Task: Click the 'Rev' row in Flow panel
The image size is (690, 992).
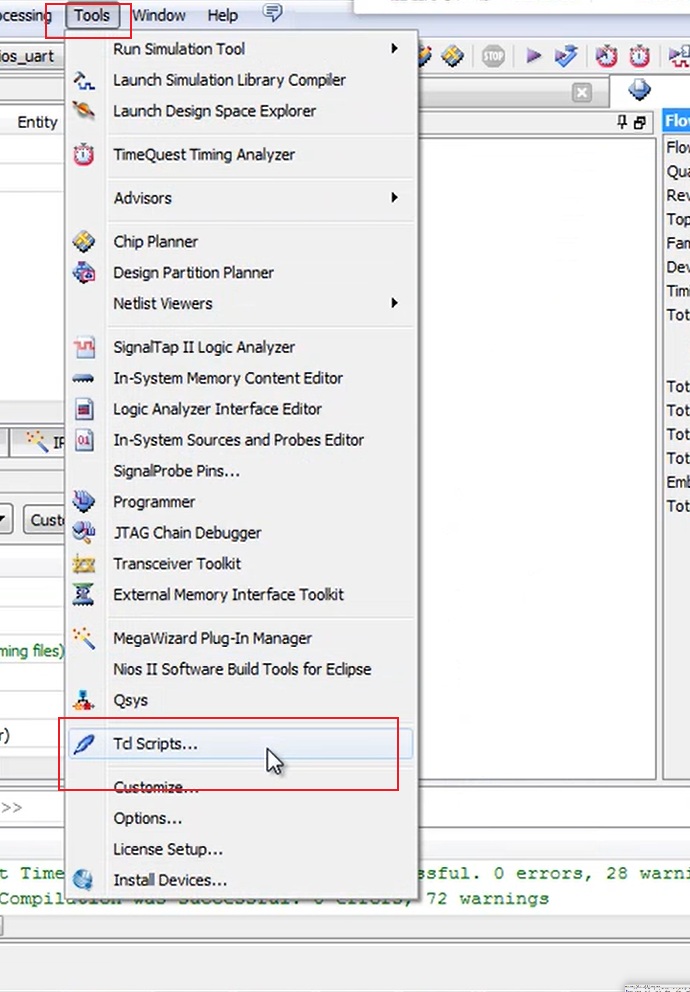Action: [x=677, y=195]
